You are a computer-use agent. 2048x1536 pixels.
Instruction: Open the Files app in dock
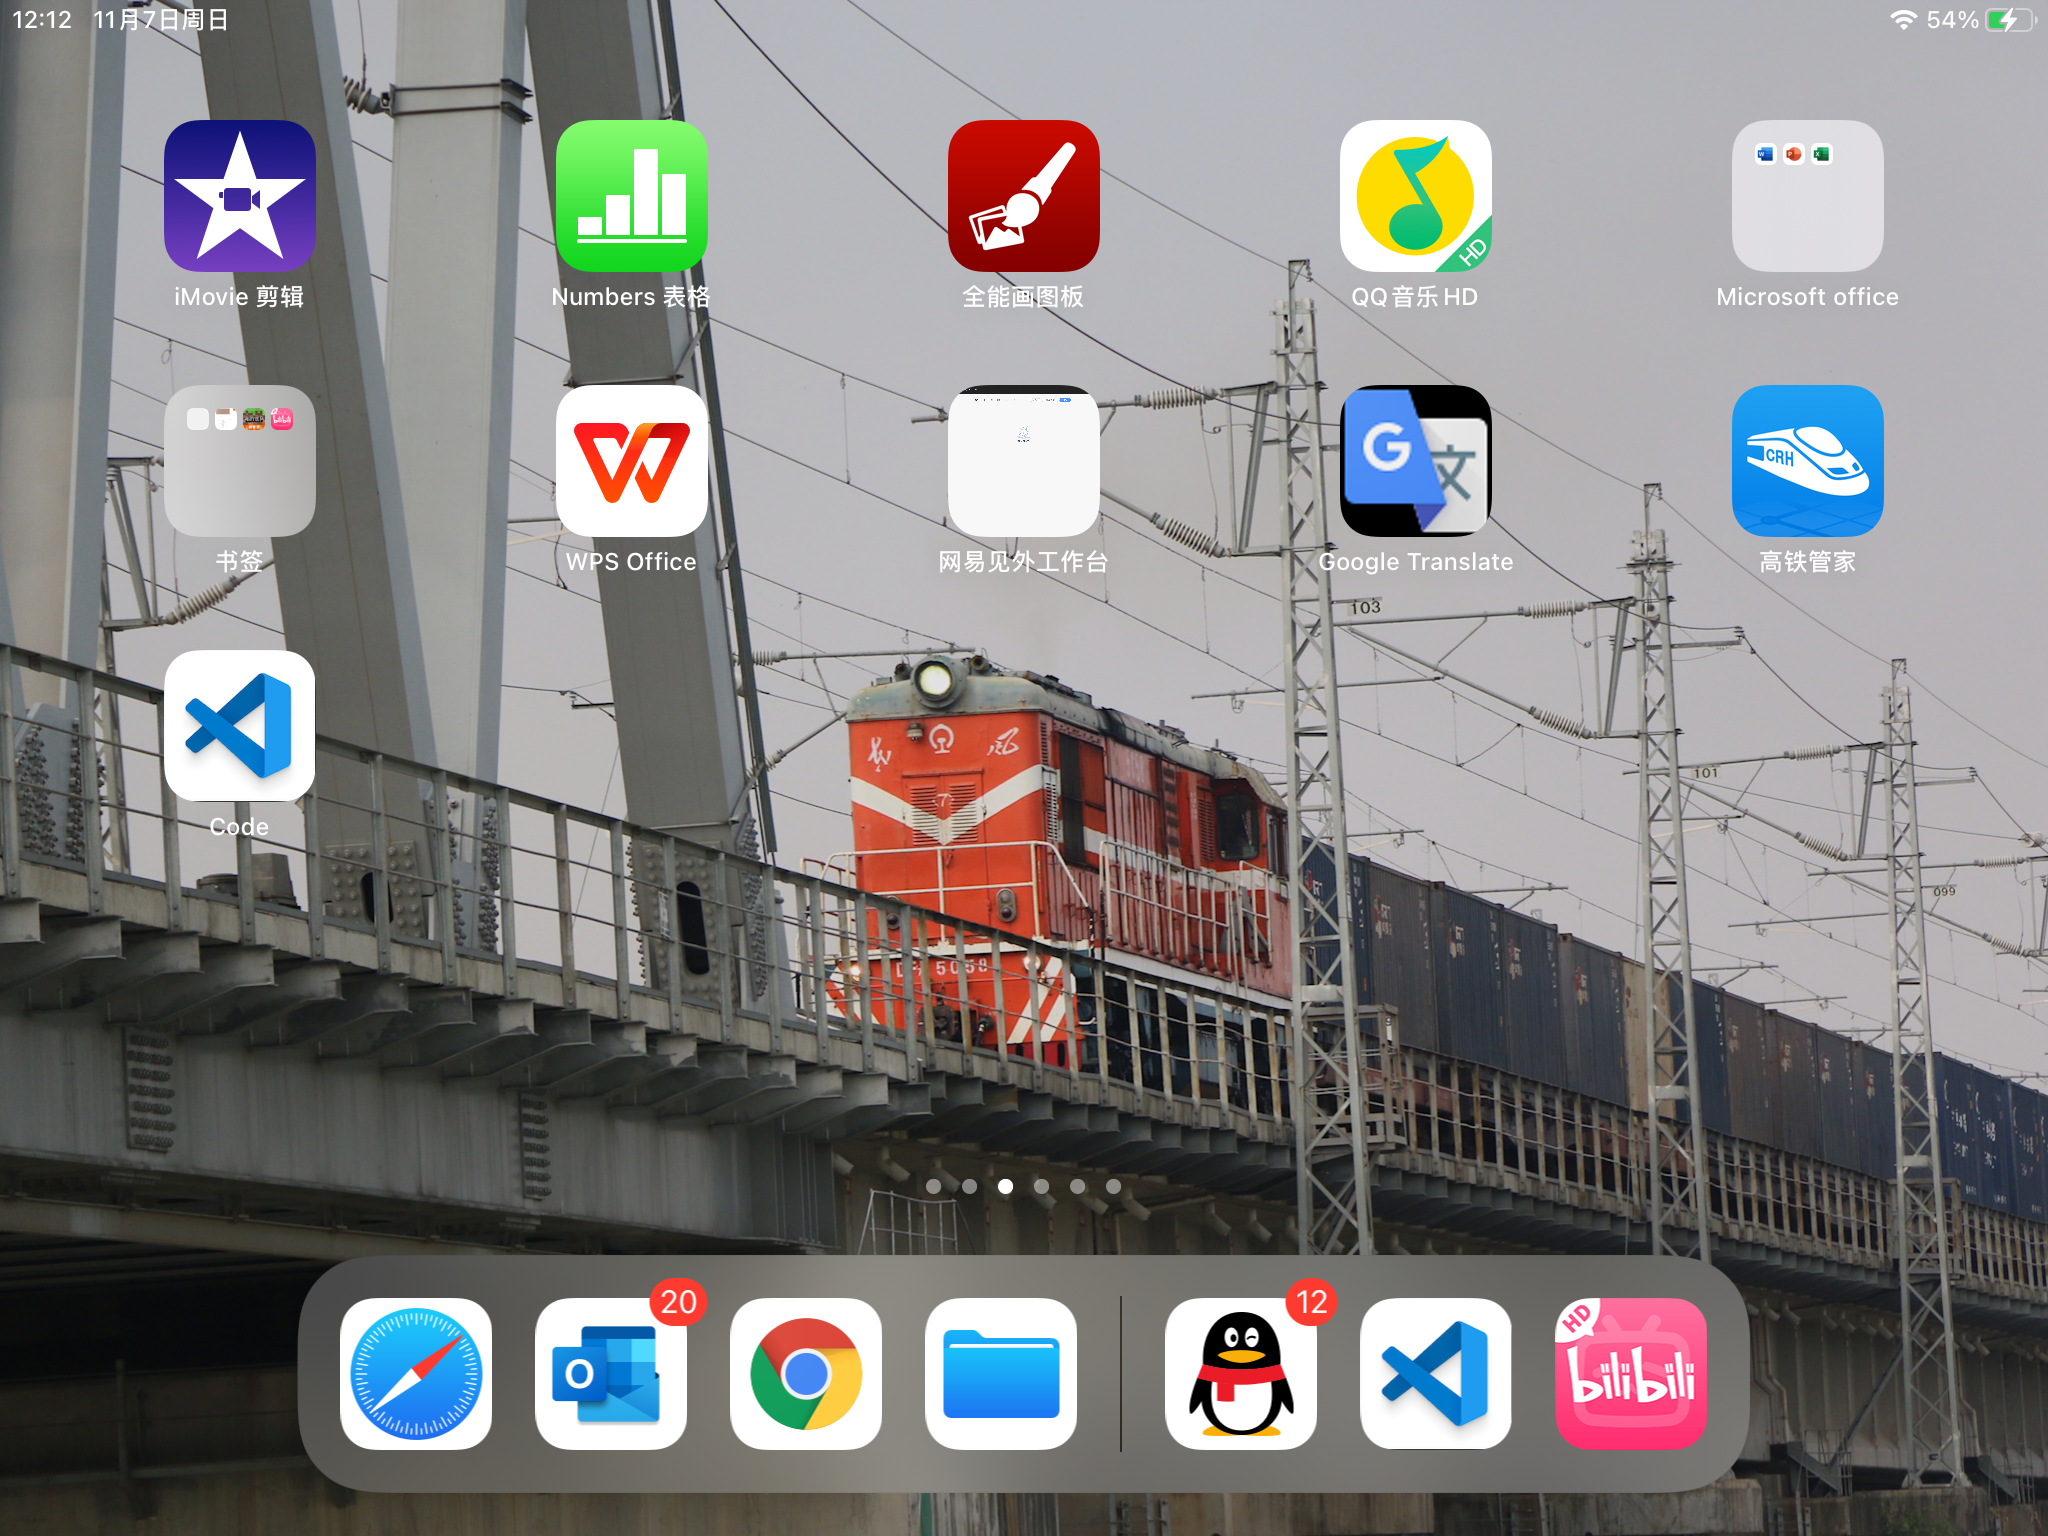pyautogui.click(x=1001, y=1373)
